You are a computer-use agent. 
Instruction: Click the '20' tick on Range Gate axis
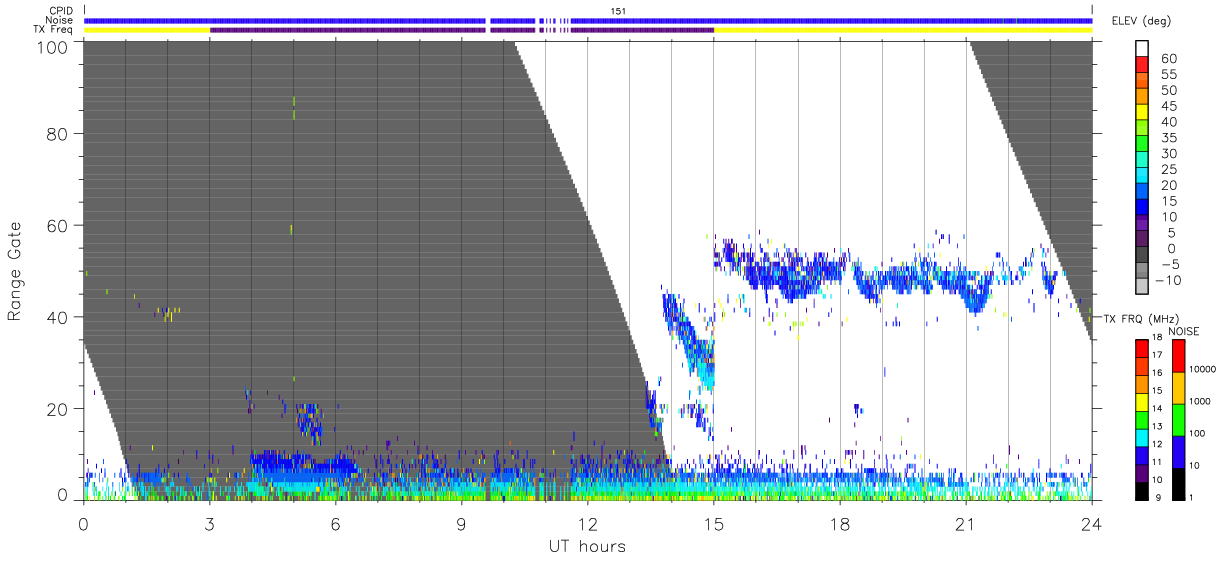tap(57, 409)
